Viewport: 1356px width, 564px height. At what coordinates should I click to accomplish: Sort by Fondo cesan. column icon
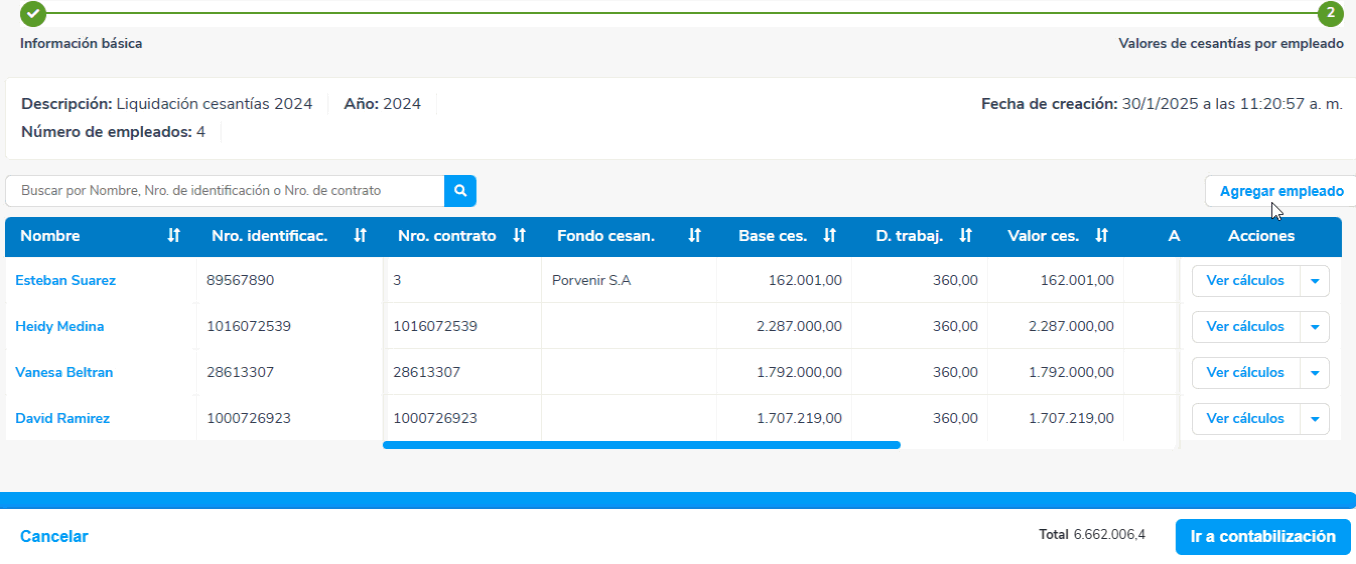coord(694,236)
